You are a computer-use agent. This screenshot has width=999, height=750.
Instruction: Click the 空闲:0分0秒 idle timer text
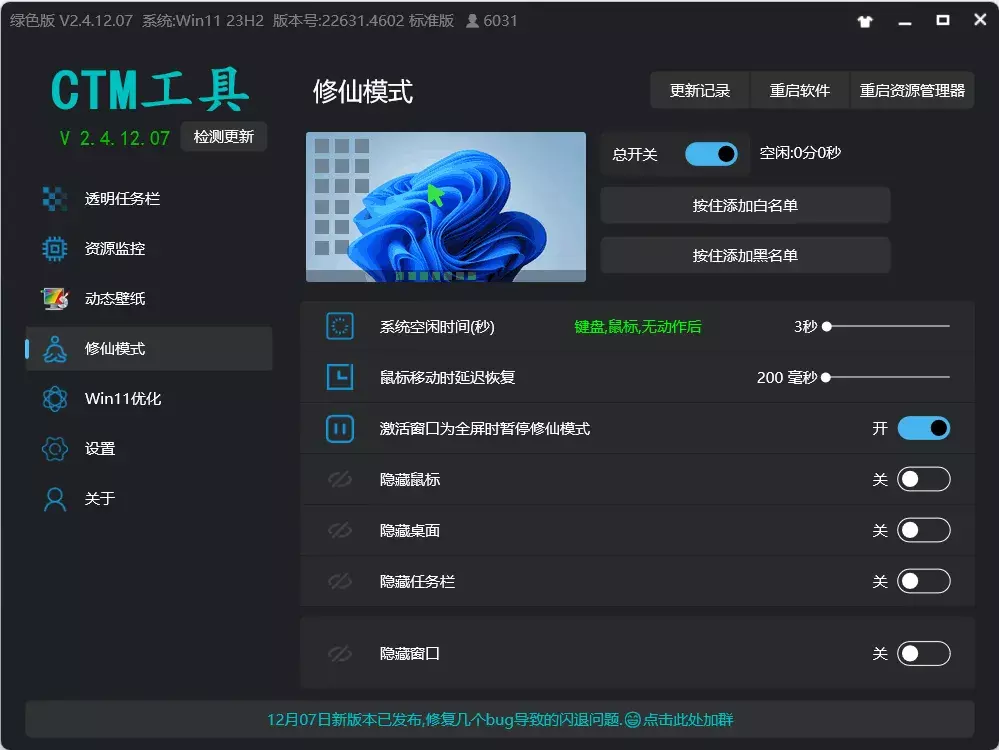(x=800, y=153)
